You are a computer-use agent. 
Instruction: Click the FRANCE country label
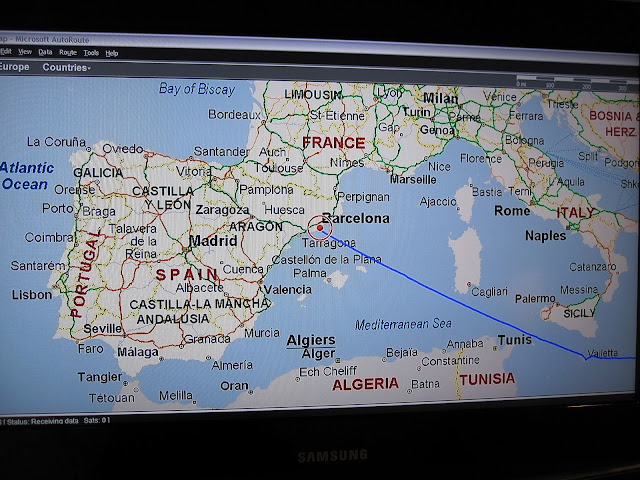[334, 143]
